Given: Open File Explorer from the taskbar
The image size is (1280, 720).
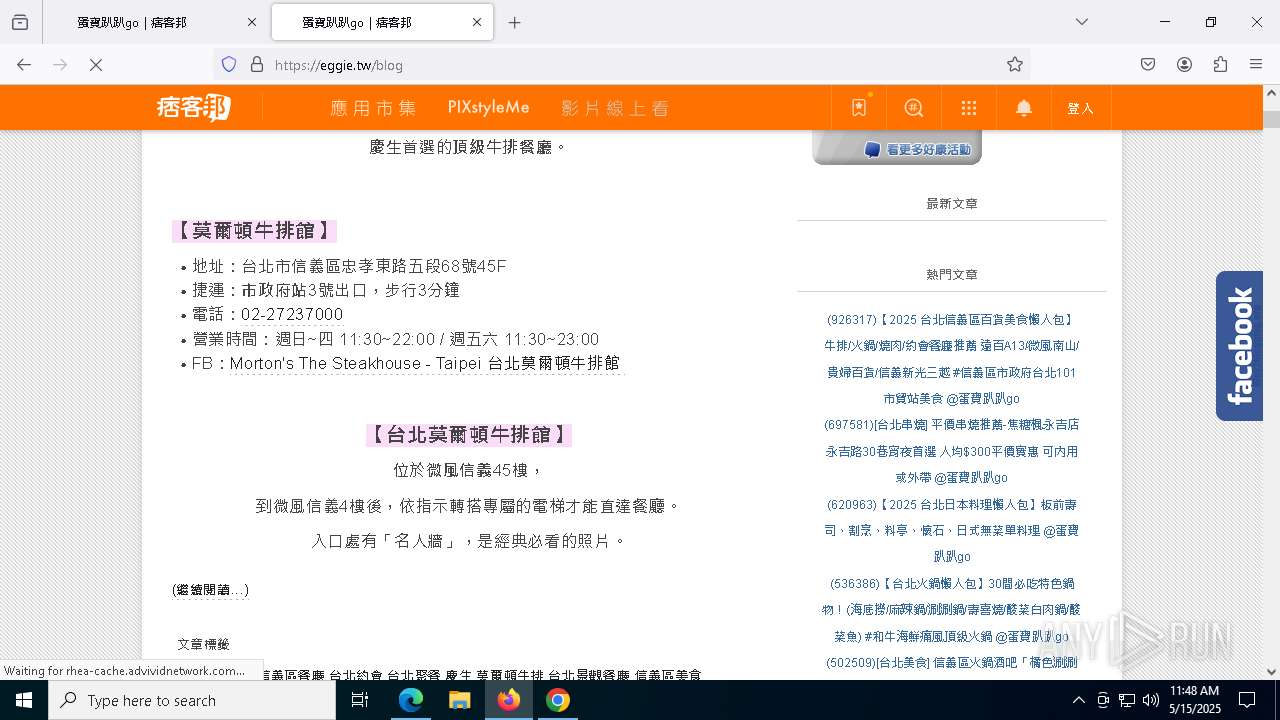Looking at the screenshot, I should 459,700.
